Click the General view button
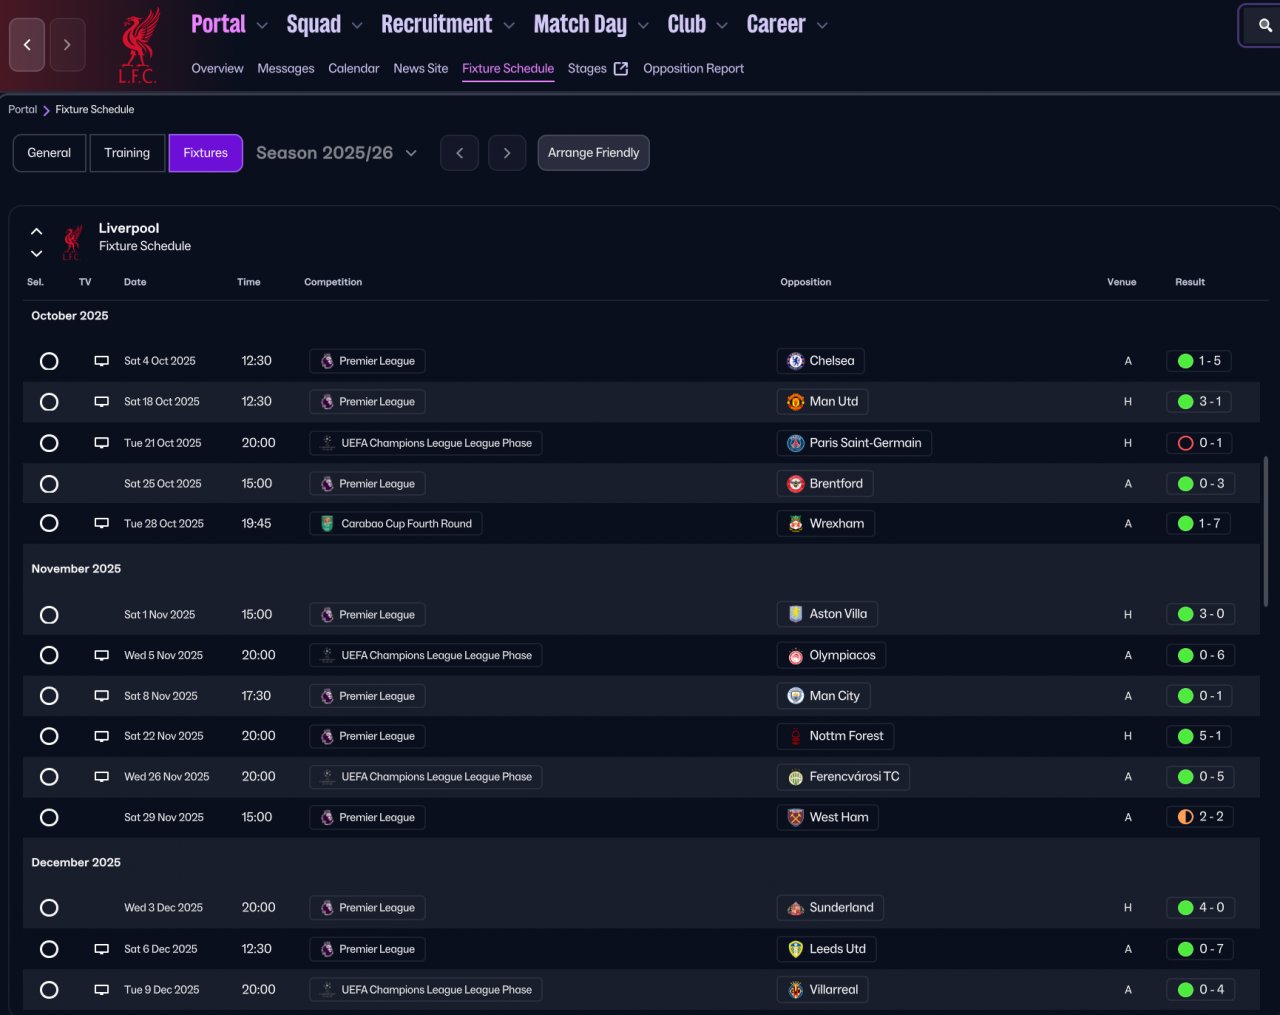Viewport: 1280px width, 1015px height. coord(49,153)
